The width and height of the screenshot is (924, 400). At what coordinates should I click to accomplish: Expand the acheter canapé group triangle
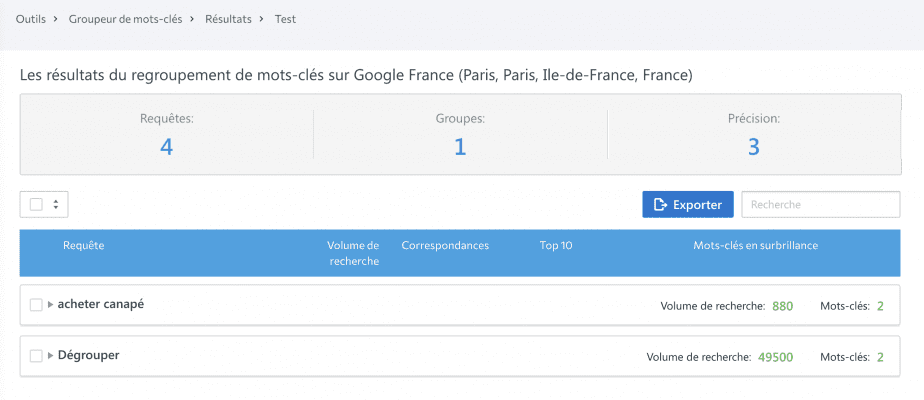[x=51, y=305]
